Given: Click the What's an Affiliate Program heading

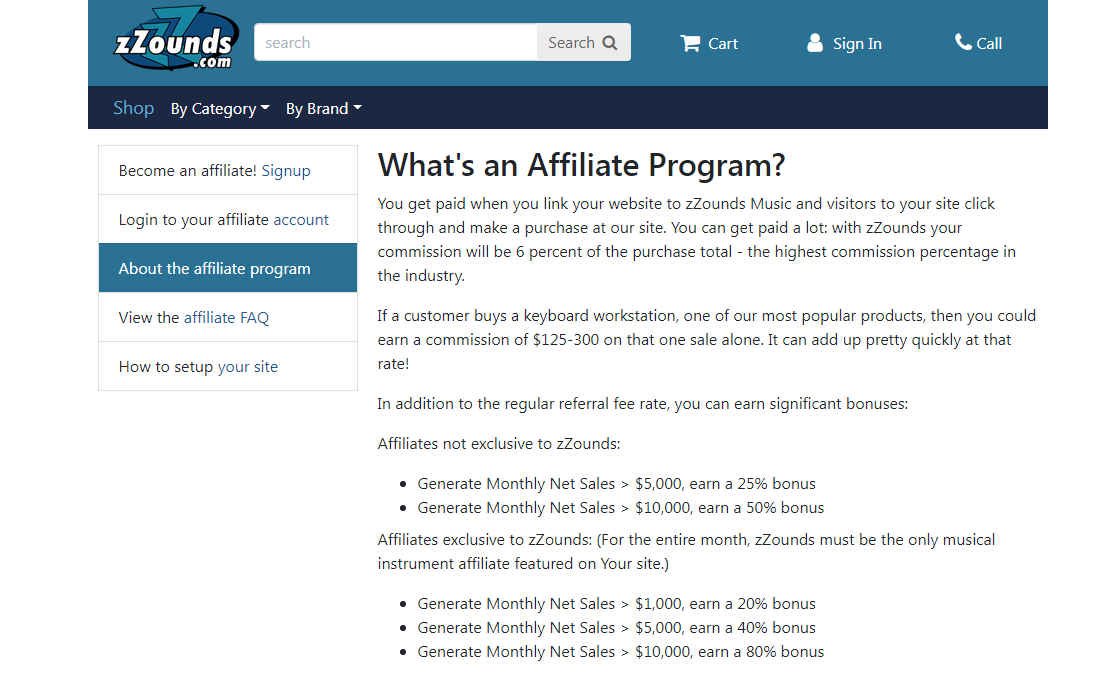Looking at the screenshot, I should tap(581, 165).
